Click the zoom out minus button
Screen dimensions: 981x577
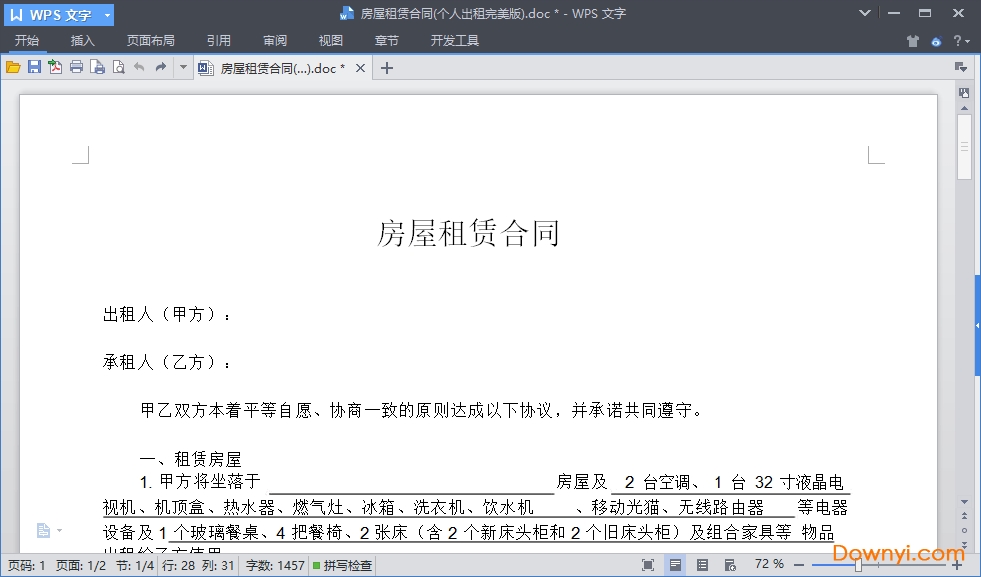coord(799,565)
